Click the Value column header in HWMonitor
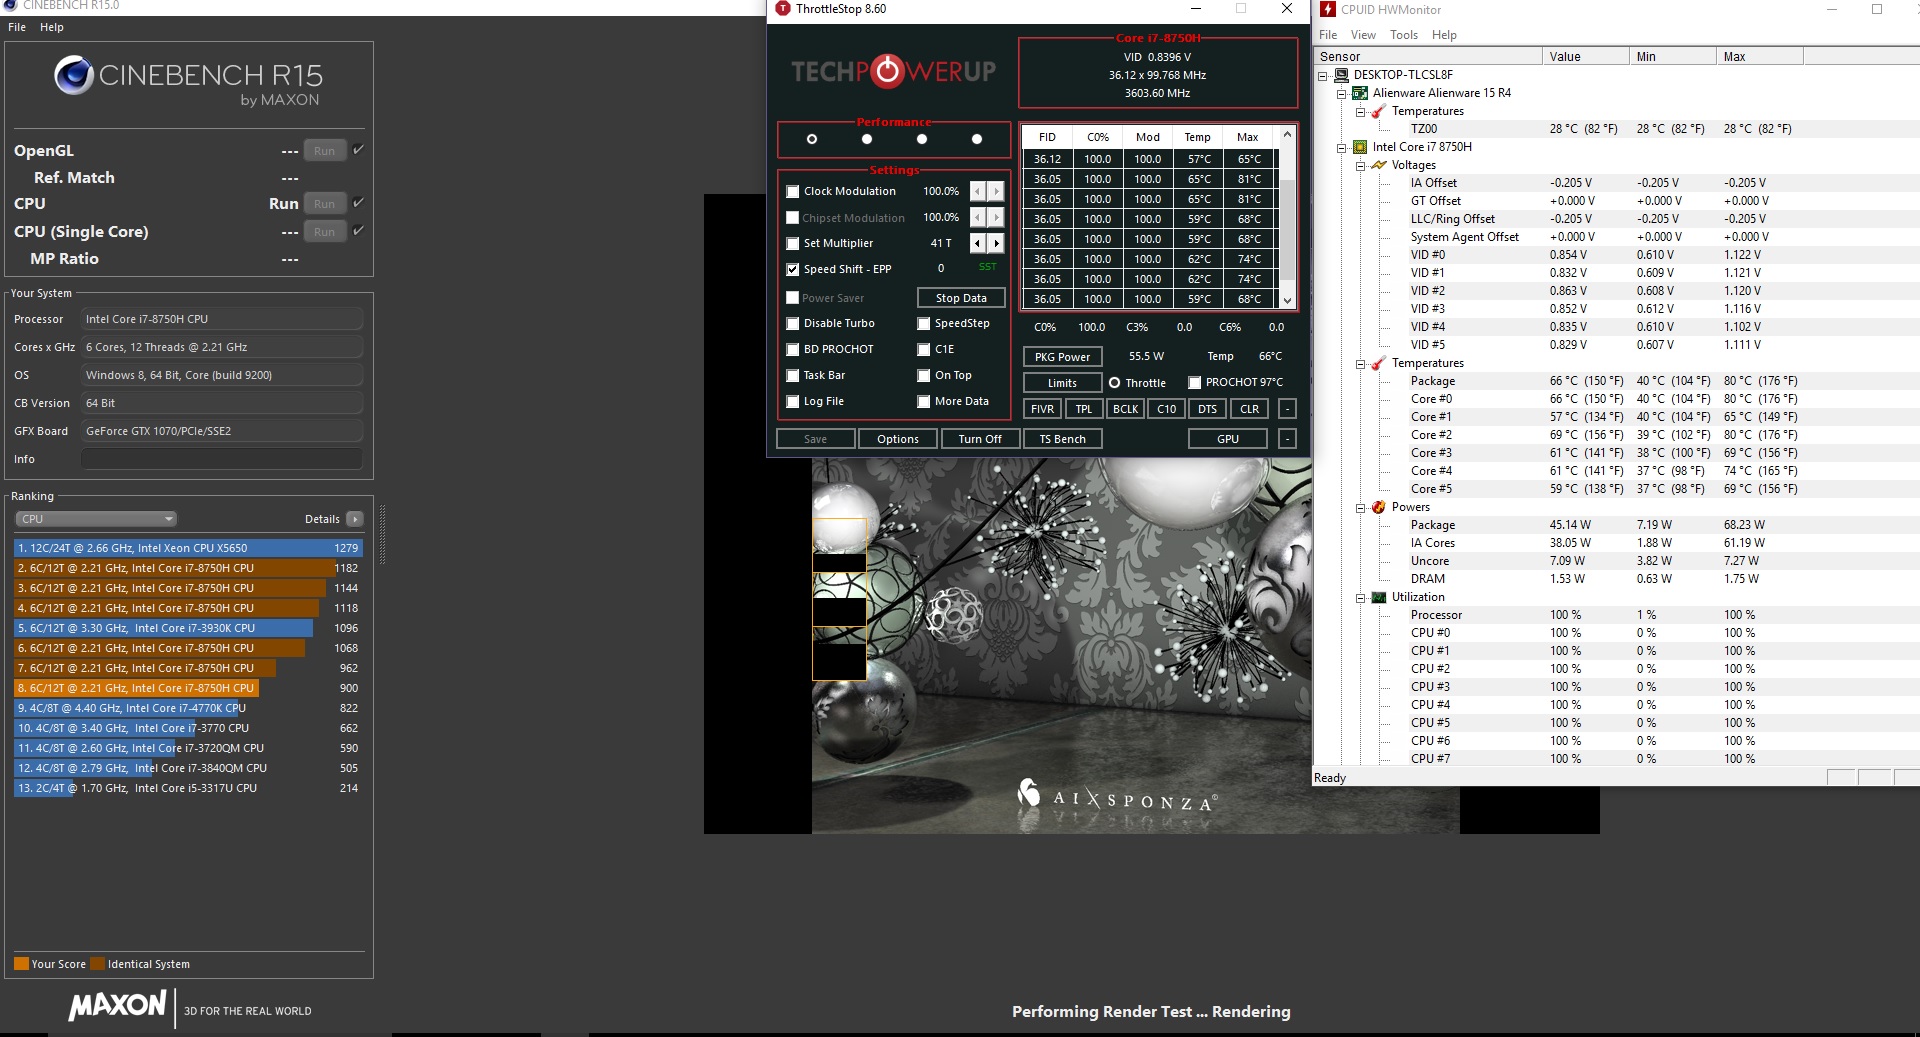The image size is (1920, 1037). [x=1585, y=57]
